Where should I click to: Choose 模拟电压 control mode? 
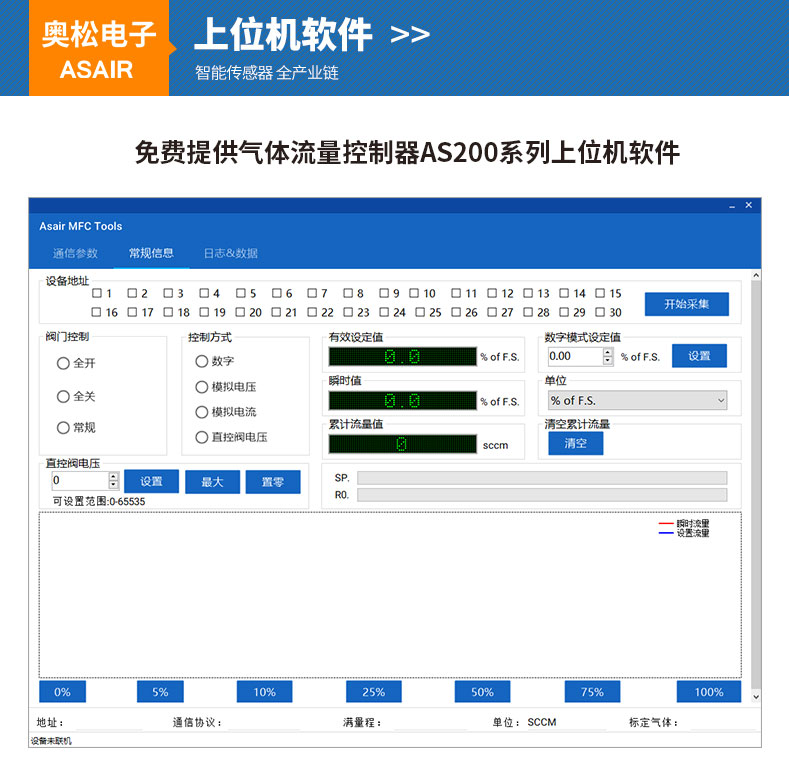[x=202, y=387]
